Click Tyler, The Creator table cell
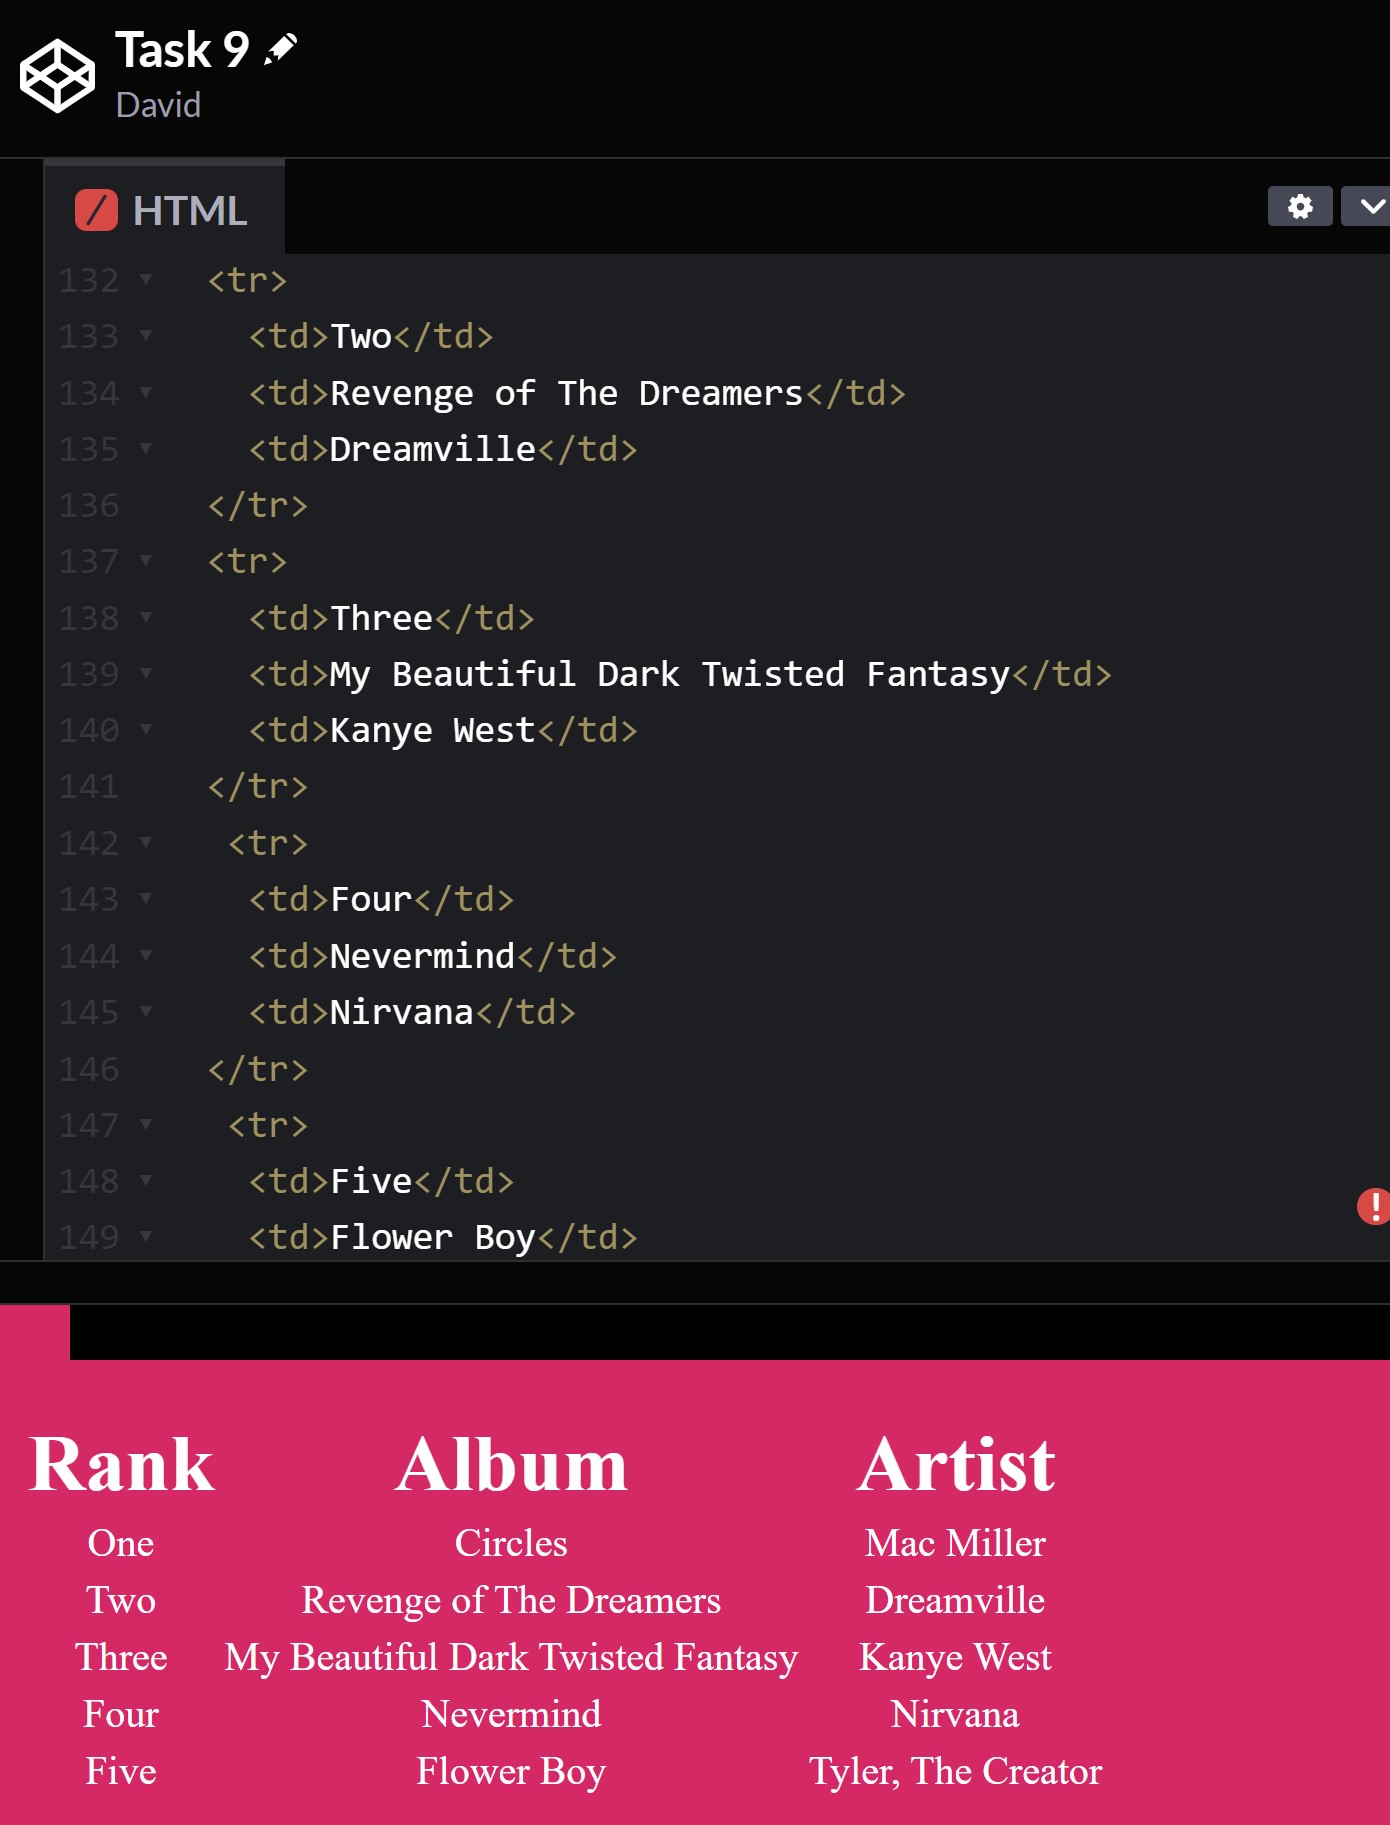This screenshot has width=1390, height=1825. point(955,1771)
